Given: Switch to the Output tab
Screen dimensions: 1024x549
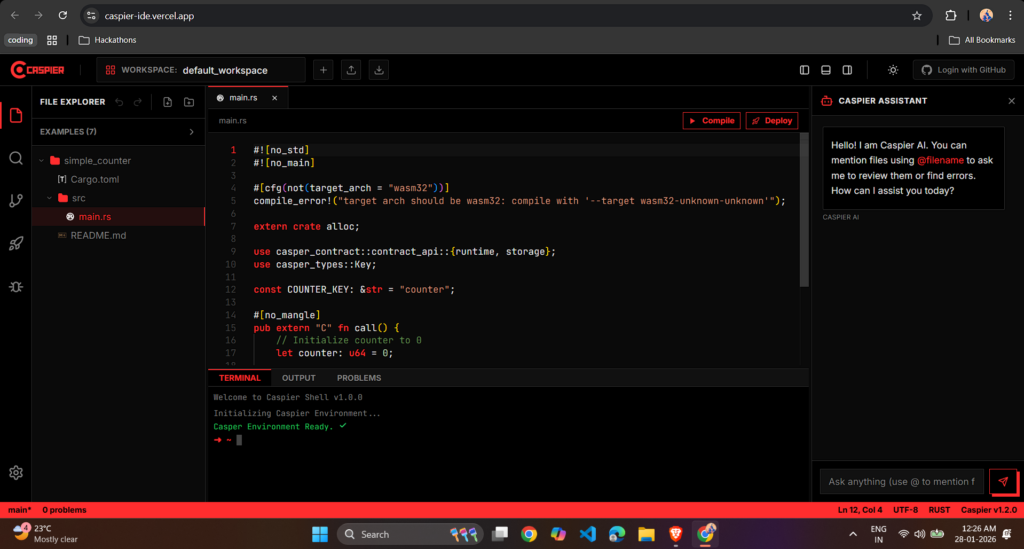Looking at the screenshot, I should click(298, 378).
